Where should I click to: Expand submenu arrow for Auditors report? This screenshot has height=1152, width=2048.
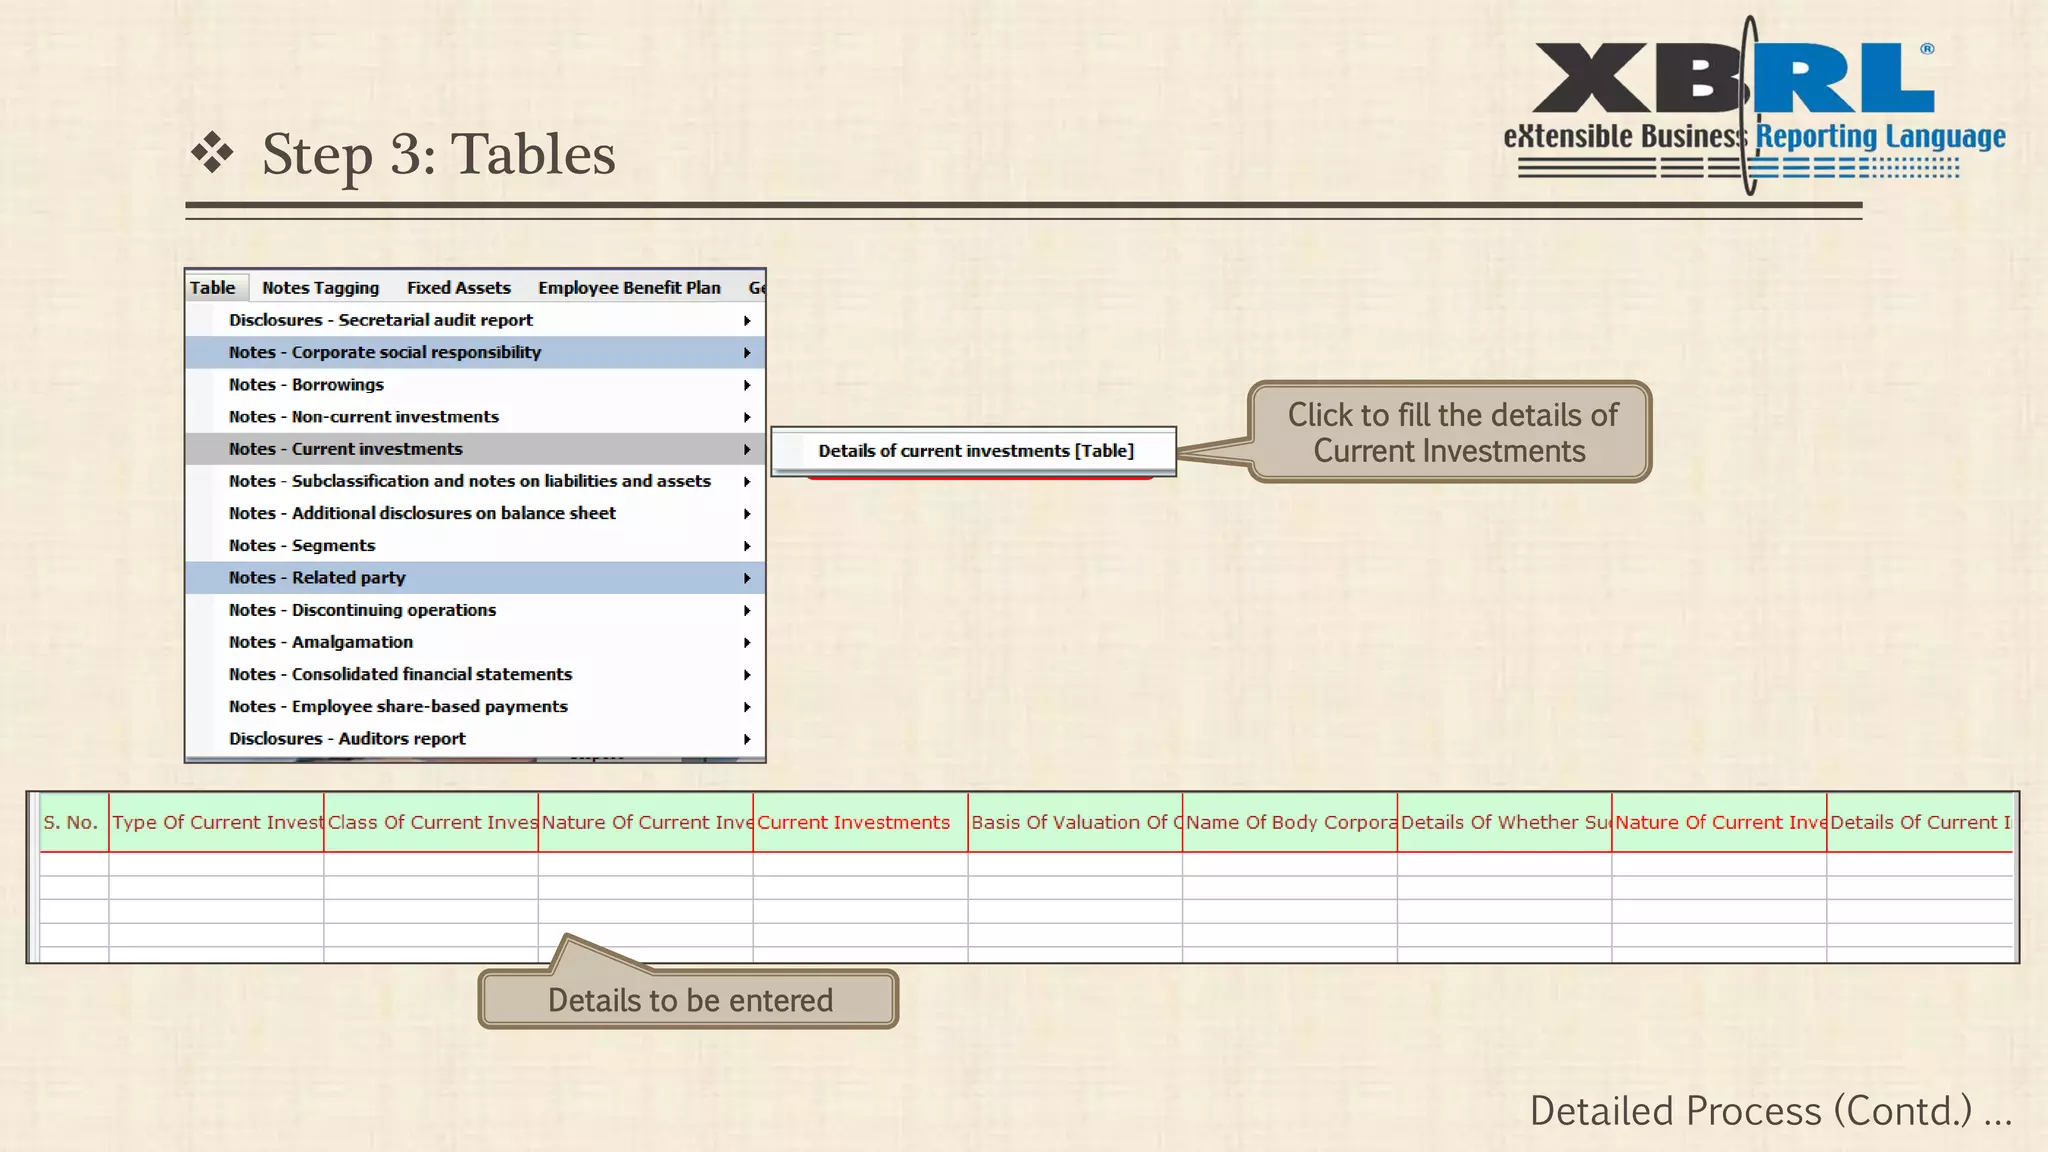pyautogui.click(x=747, y=739)
